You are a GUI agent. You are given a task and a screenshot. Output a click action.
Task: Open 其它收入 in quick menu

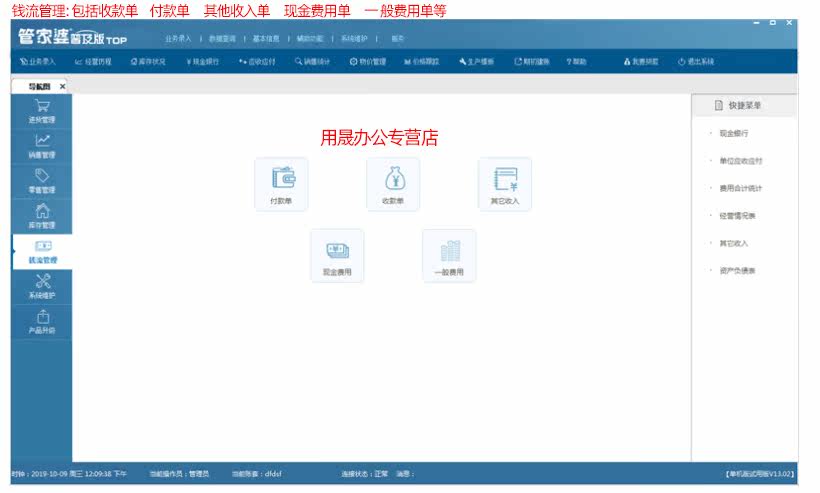[734, 244]
